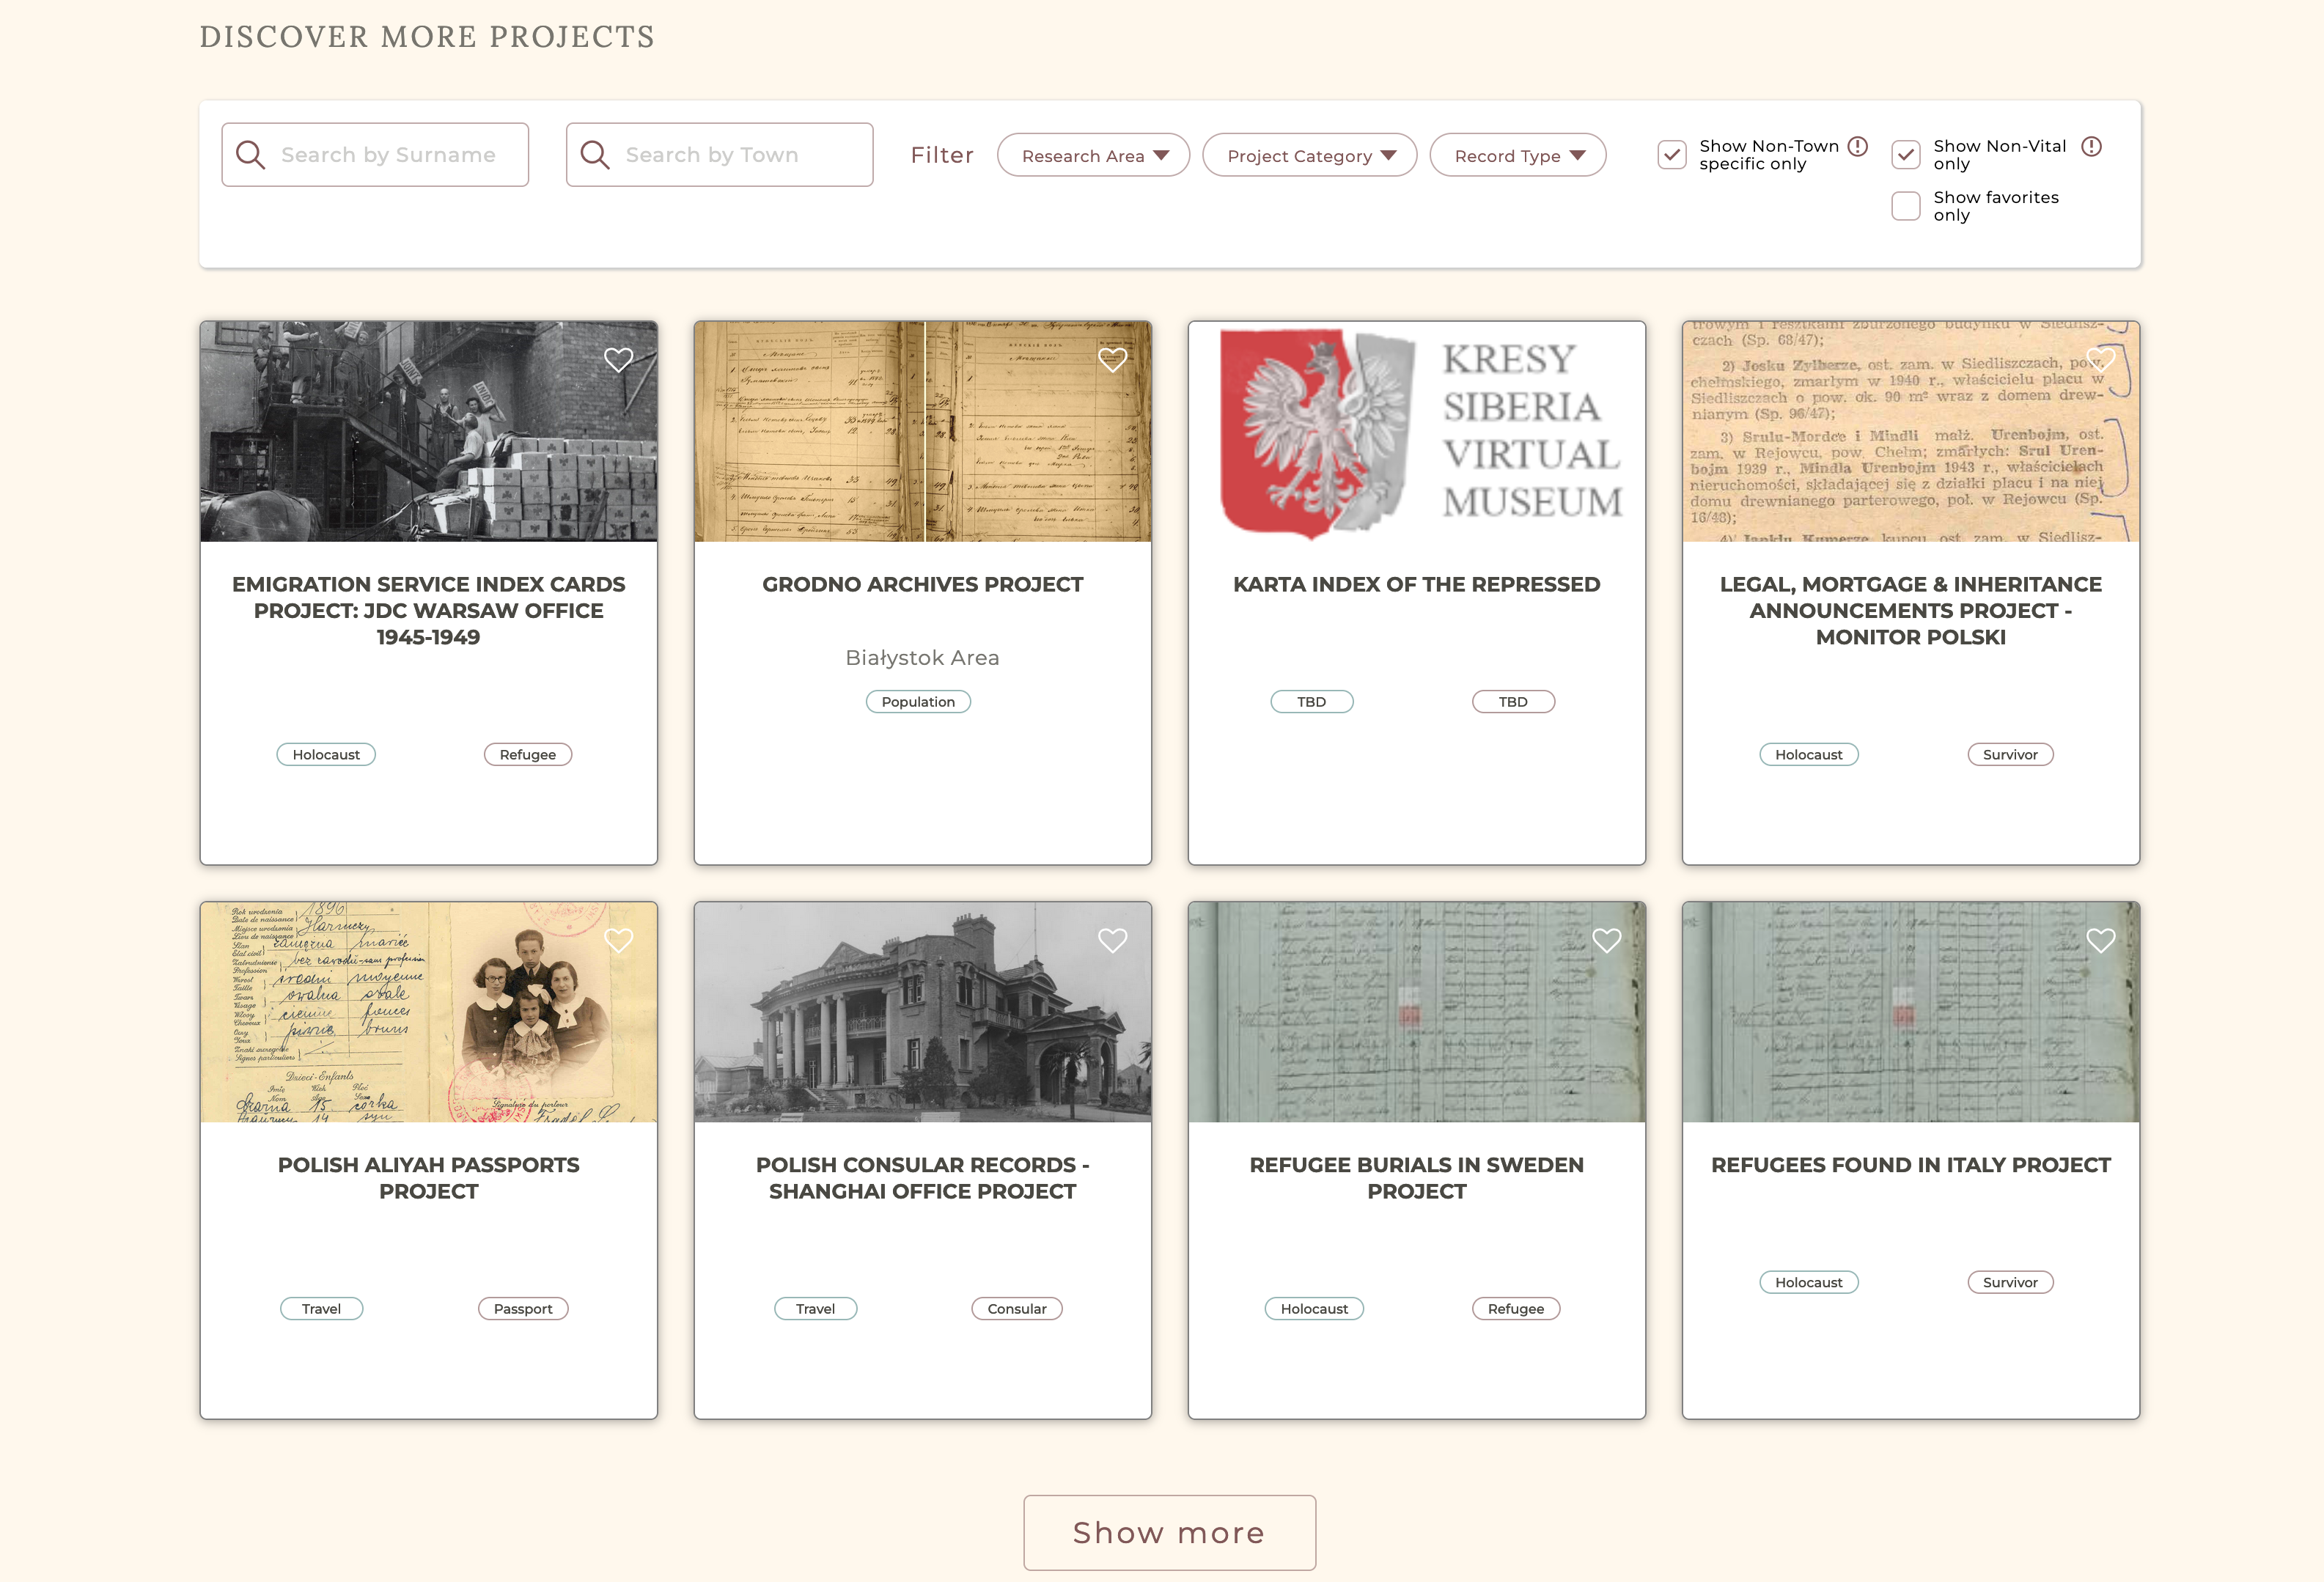Favorite the Refugees Found in Italy project
Viewport: 2324px width, 1582px height.
click(2100, 940)
